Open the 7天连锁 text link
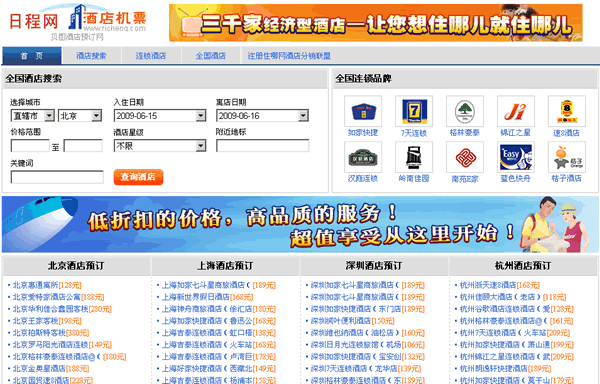 click(x=414, y=133)
